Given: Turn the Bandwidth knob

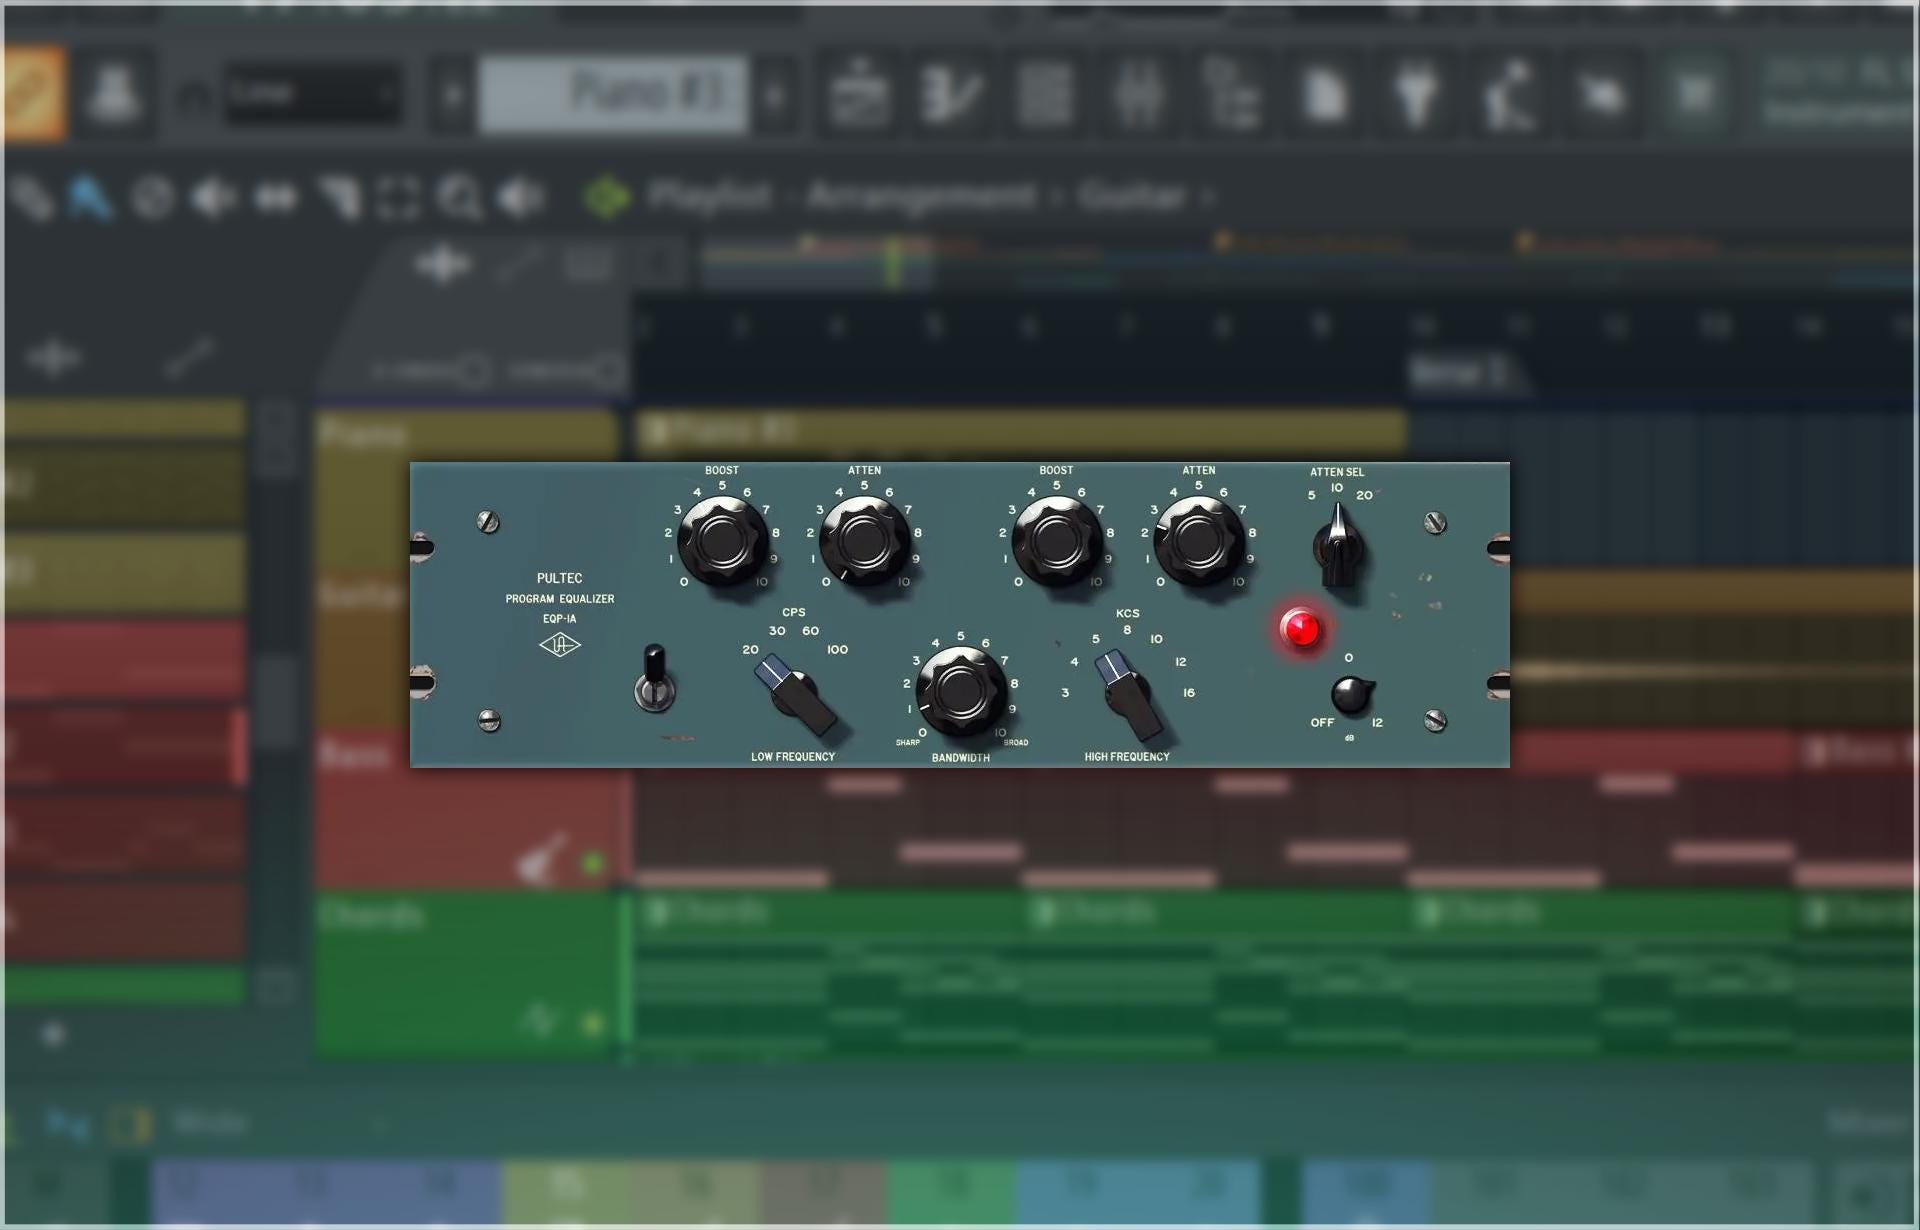Looking at the screenshot, I should point(961,690).
